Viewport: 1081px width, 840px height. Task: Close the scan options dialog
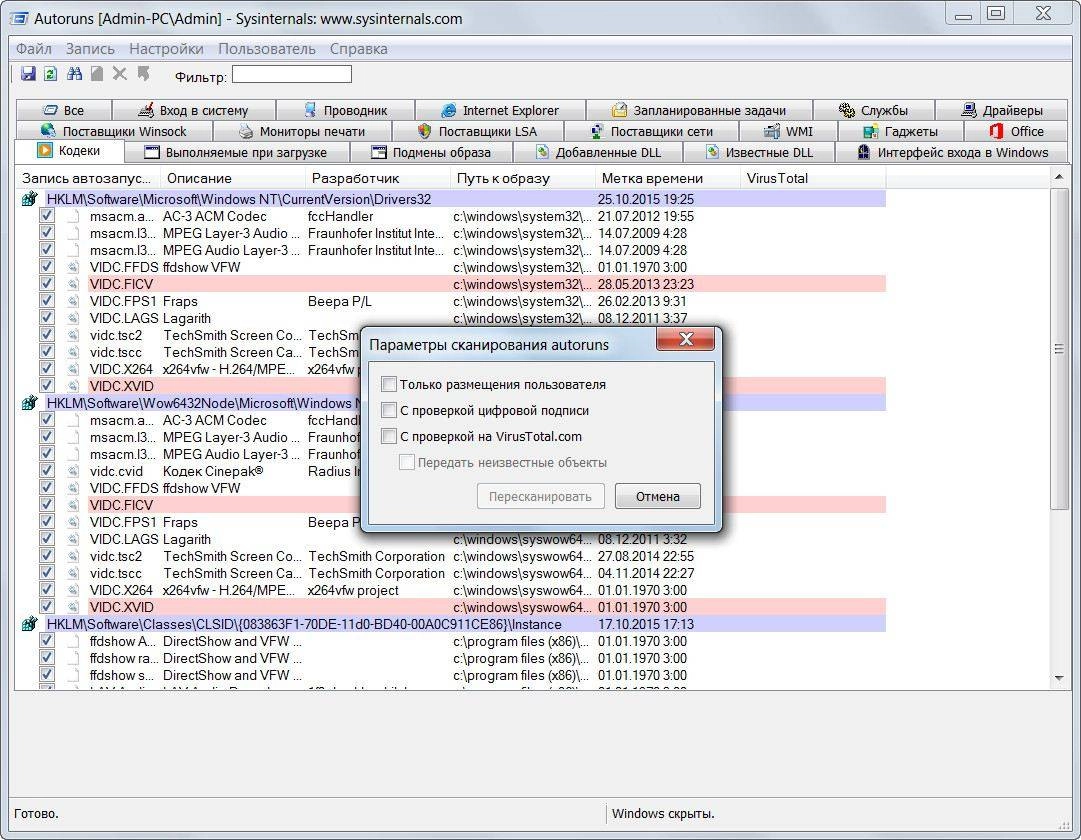click(x=685, y=339)
